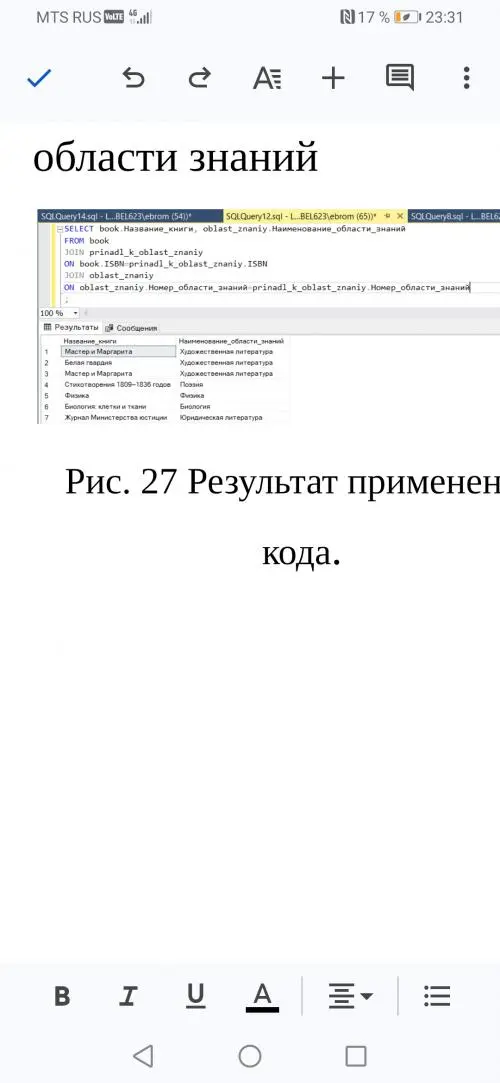
Task: Tap the blue checkmark to finish editing
Action: (x=39, y=79)
